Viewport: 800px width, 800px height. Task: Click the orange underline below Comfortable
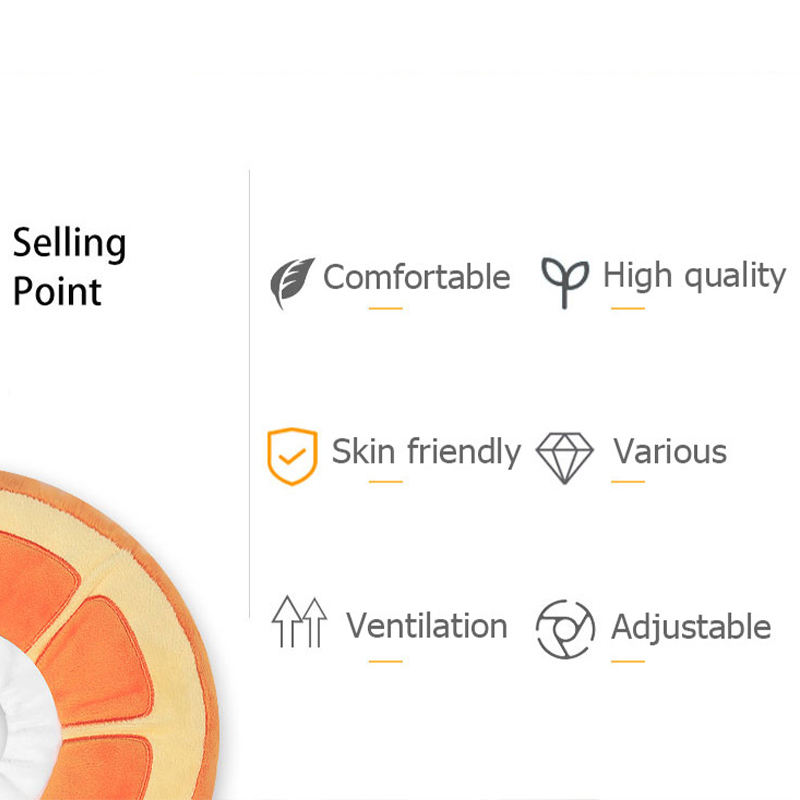(385, 308)
